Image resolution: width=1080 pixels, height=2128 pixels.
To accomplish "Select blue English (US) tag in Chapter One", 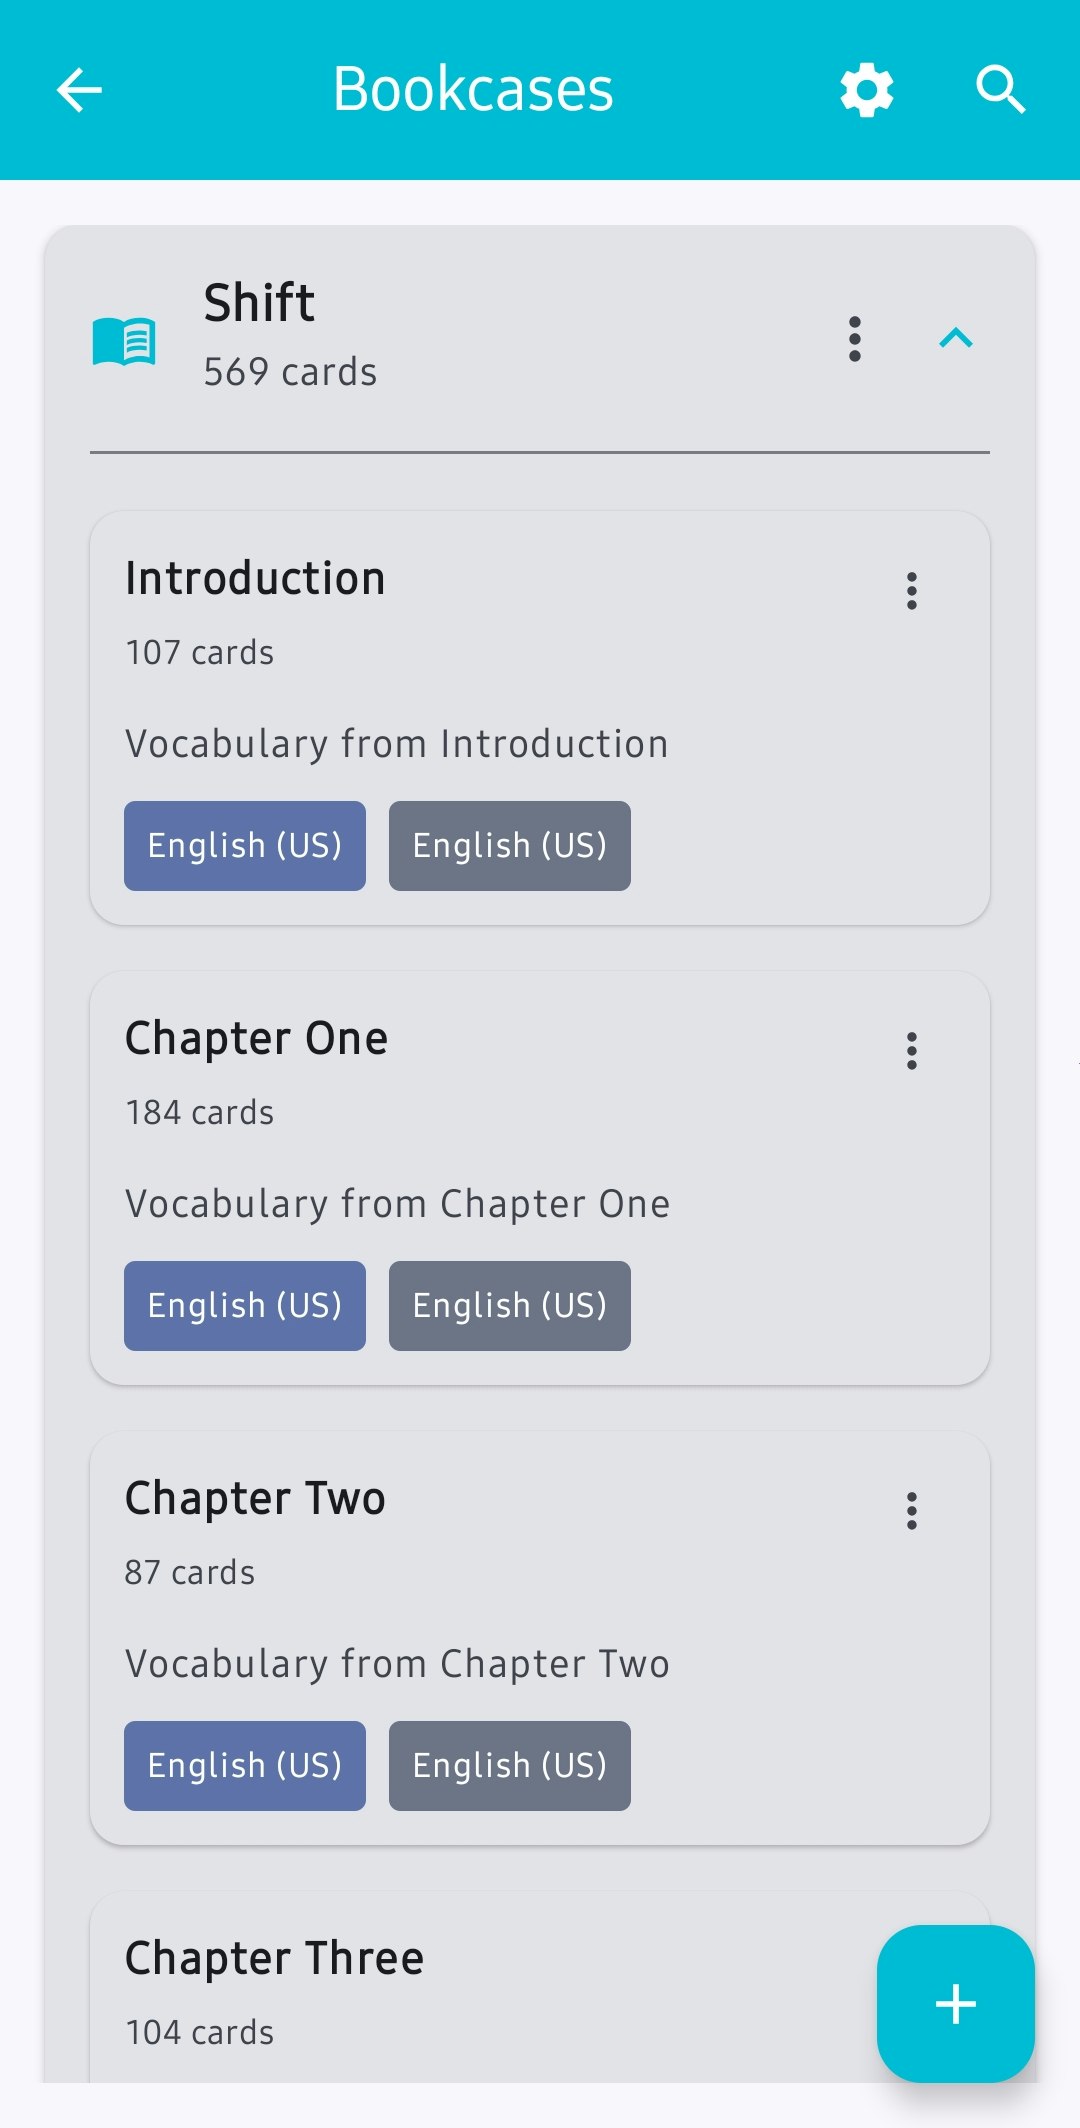I will (x=245, y=1306).
